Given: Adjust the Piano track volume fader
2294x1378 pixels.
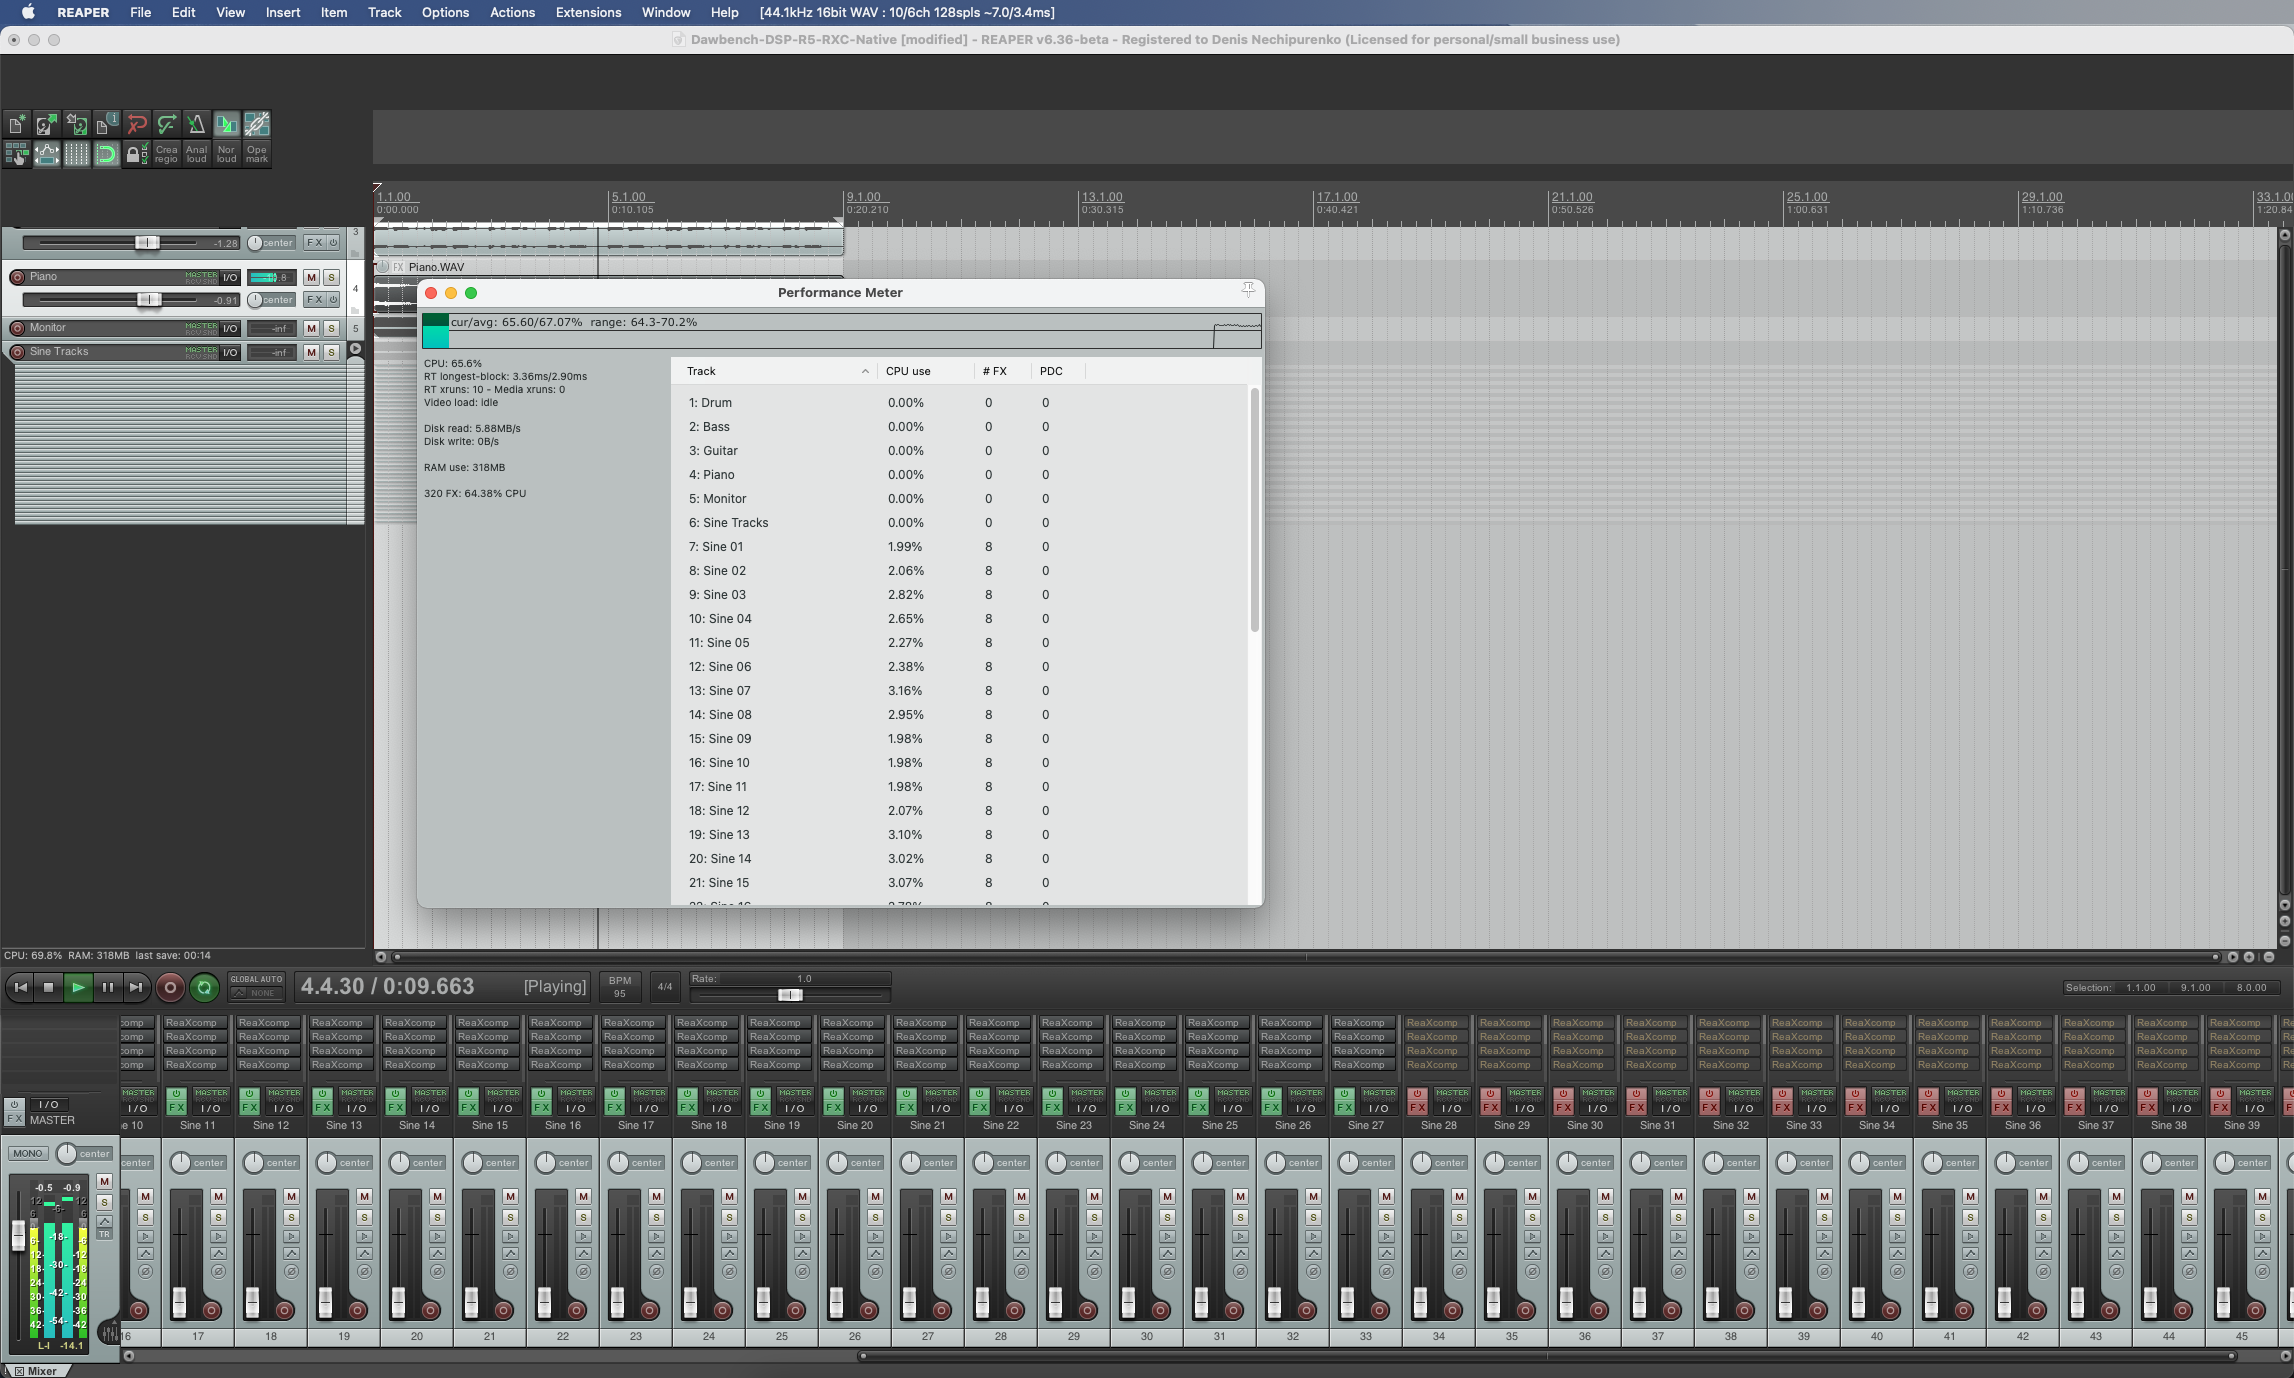Looking at the screenshot, I should pyautogui.click(x=148, y=299).
